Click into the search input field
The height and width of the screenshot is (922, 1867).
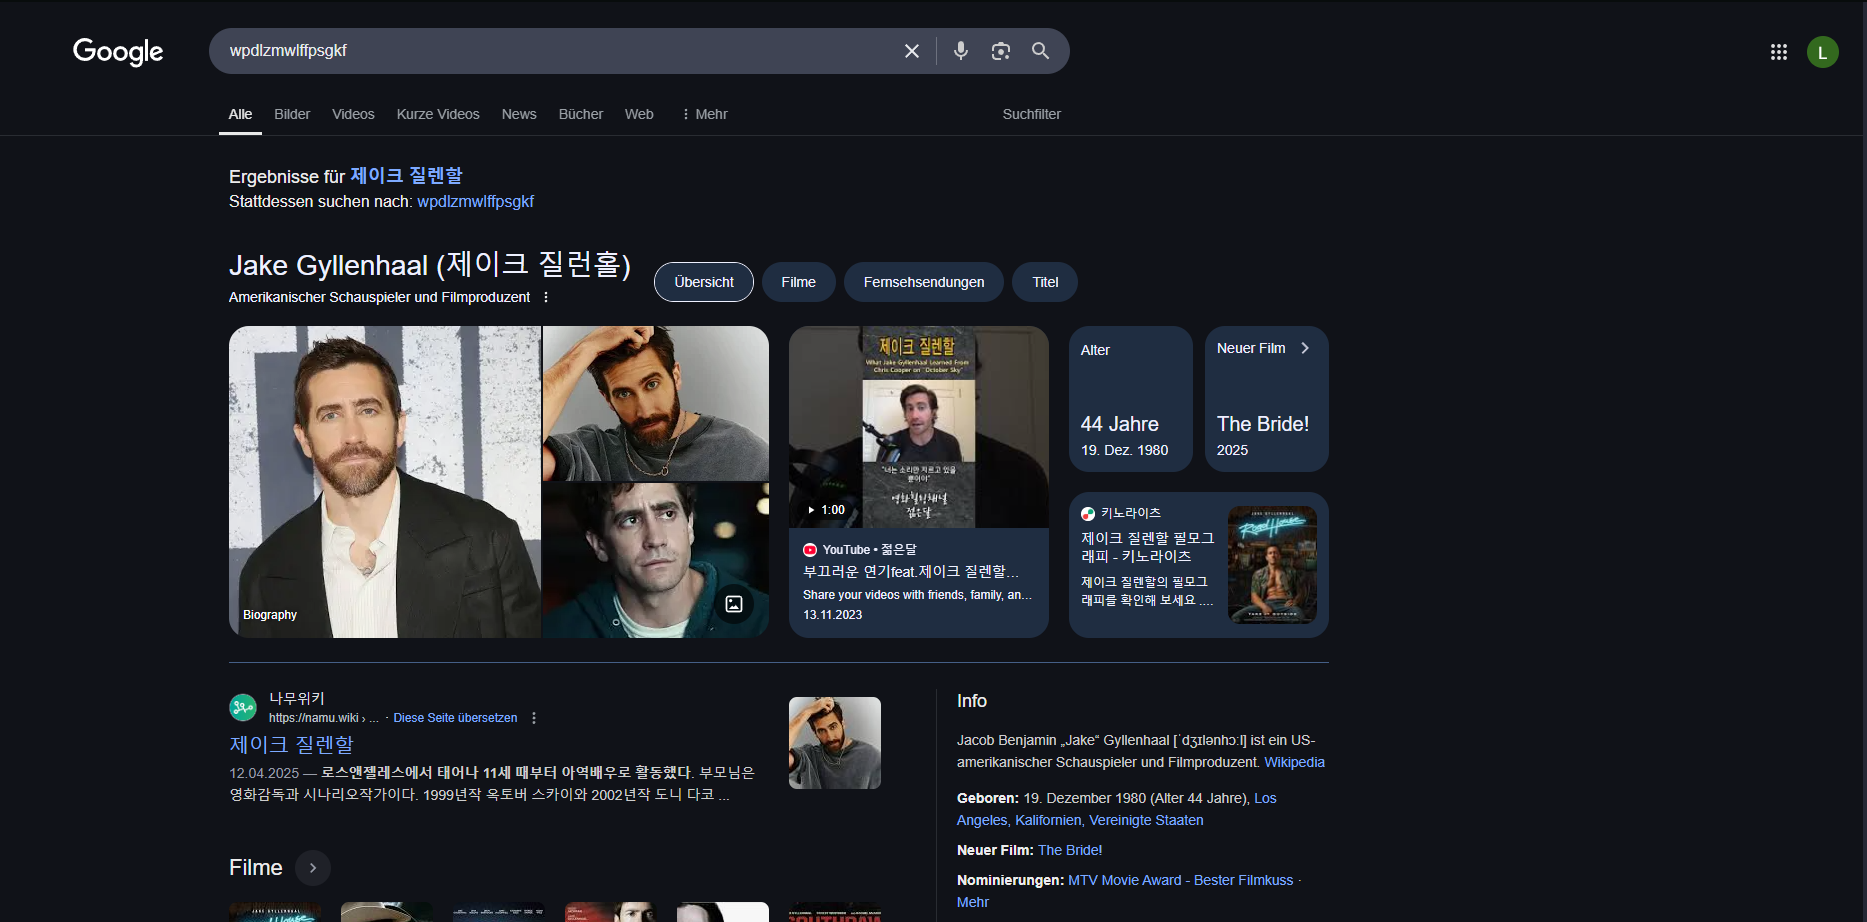560,51
